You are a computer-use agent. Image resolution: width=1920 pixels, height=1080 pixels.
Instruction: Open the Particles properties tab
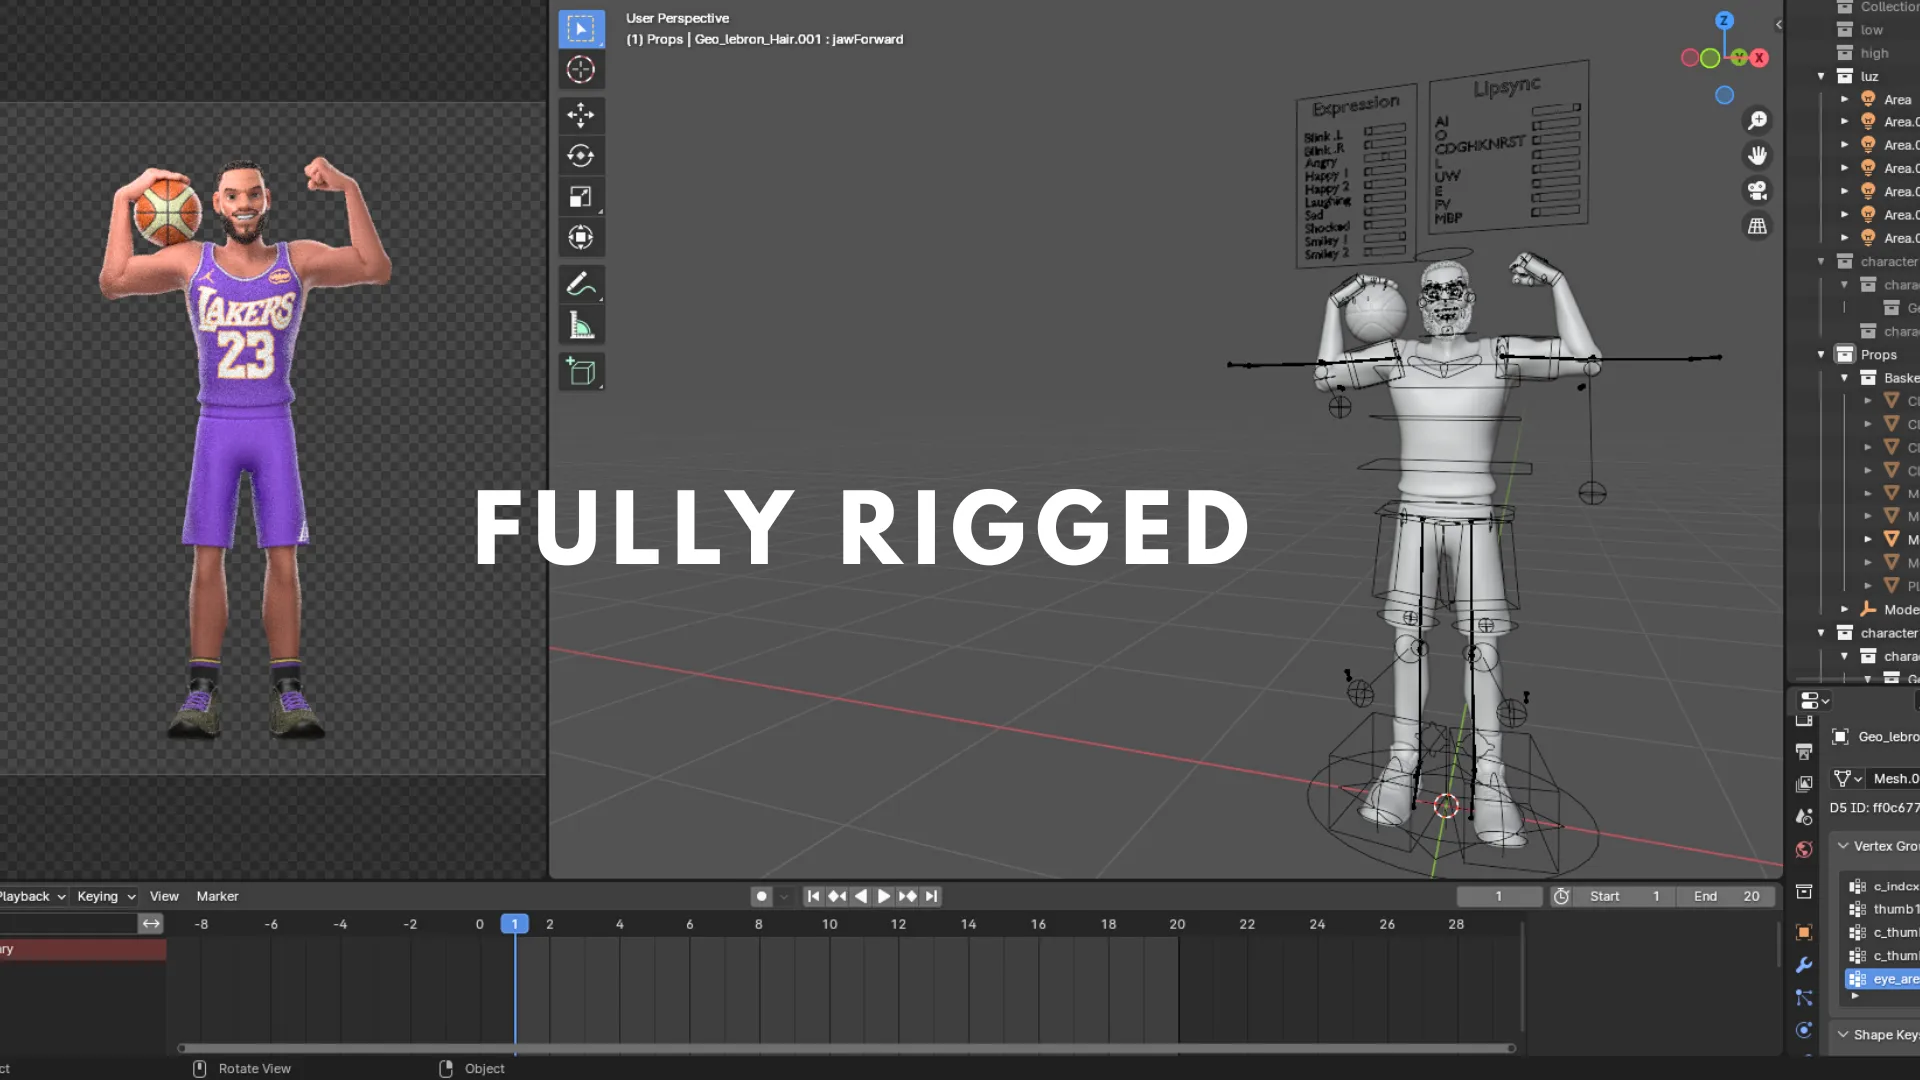click(1804, 998)
